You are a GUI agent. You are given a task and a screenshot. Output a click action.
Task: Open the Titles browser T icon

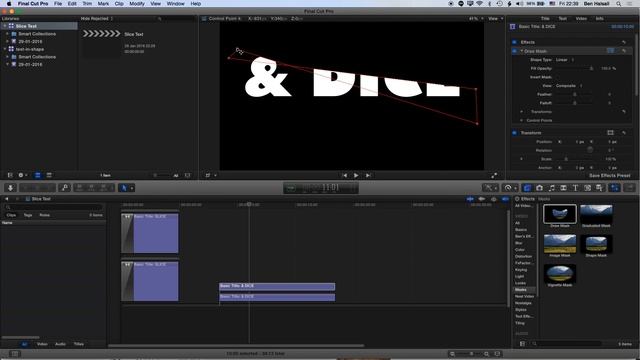point(575,188)
